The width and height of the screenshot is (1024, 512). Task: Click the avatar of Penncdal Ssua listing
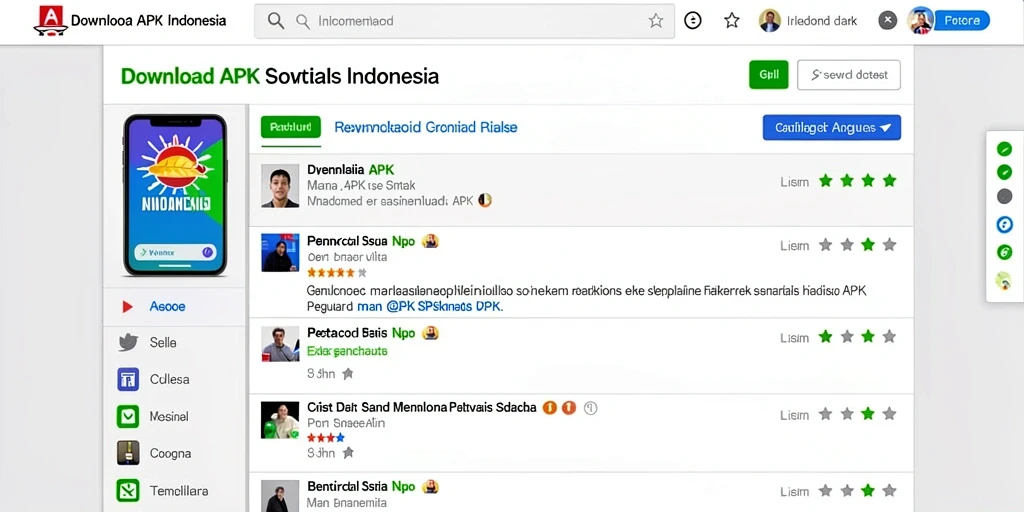(280, 253)
